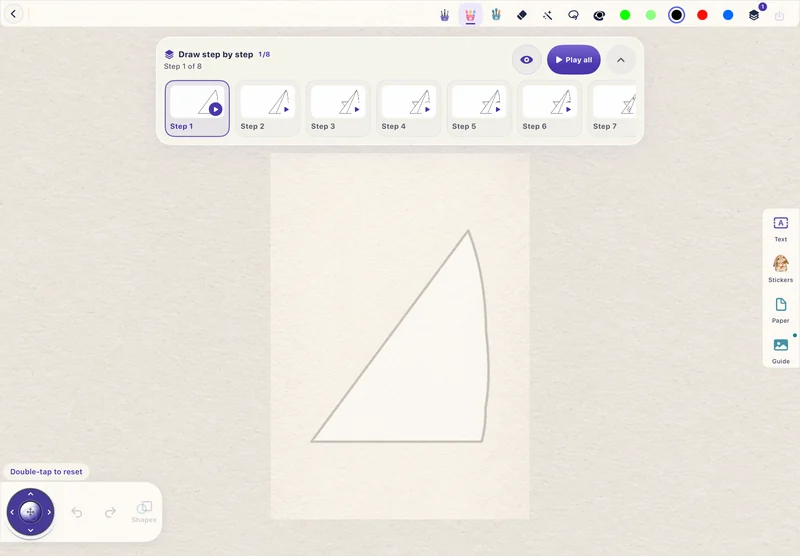Click the Play all button
Viewport: 800px width, 556px height.
coord(573,60)
